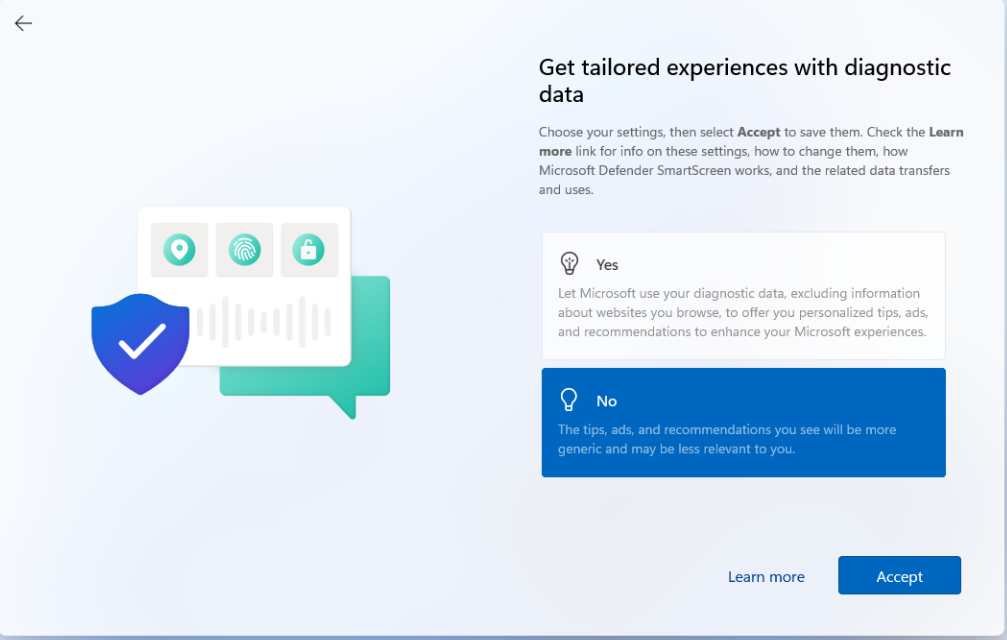
Task: Click bold "Accept" word in instructions paragraph
Action: click(x=758, y=132)
